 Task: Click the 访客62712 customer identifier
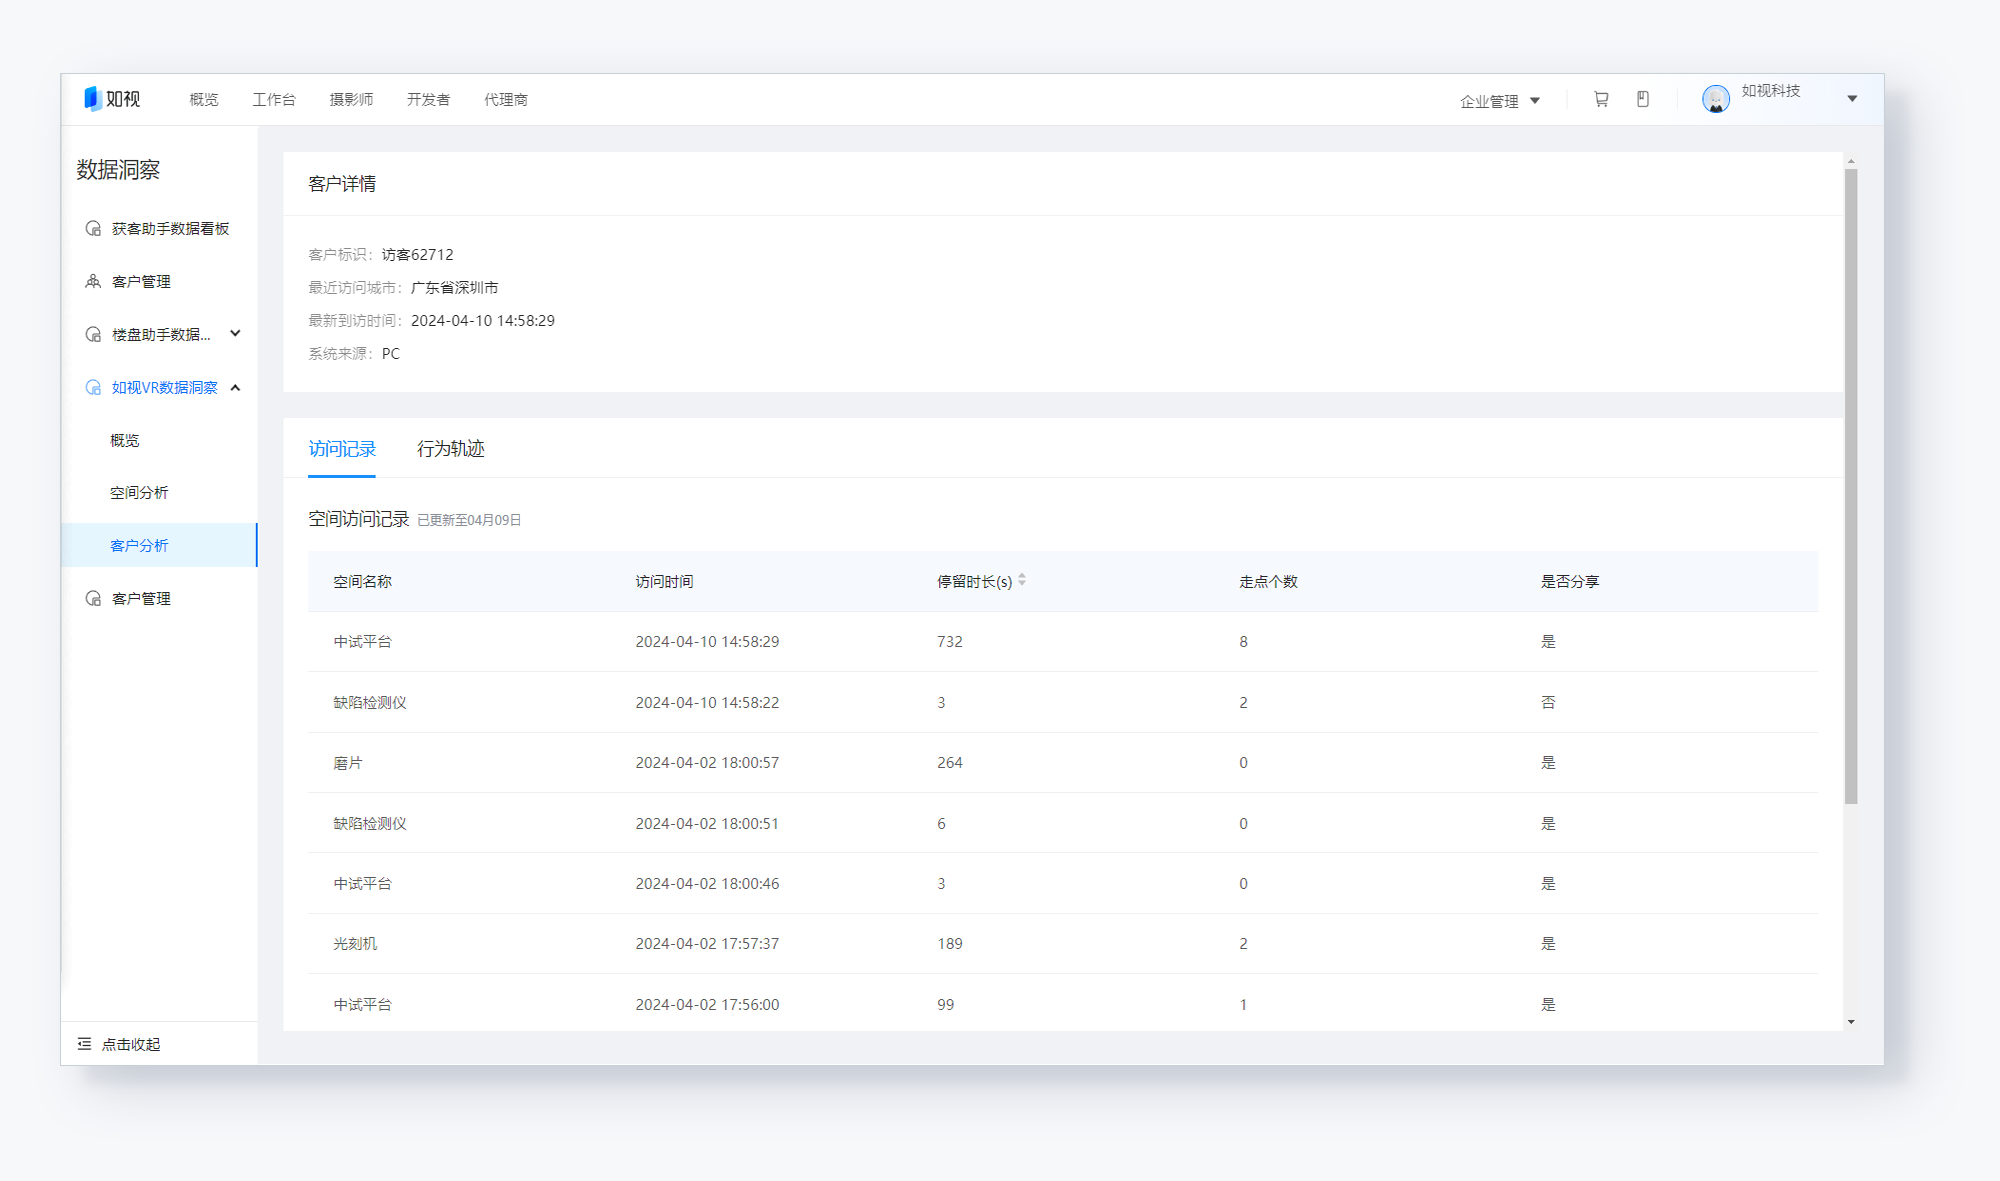[x=417, y=254]
